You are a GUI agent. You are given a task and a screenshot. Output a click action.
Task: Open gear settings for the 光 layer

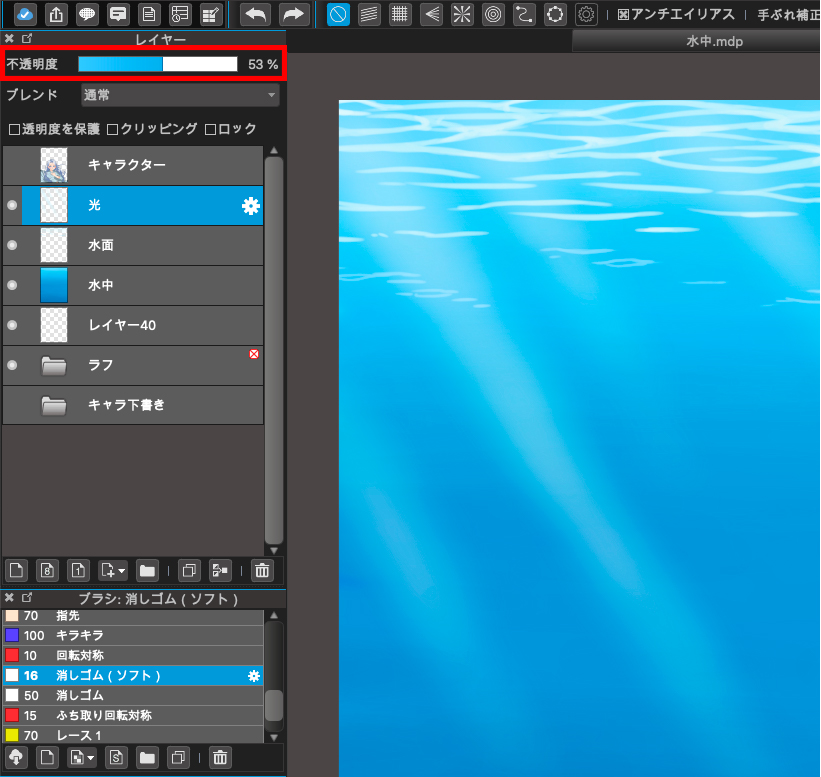click(x=251, y=206)
